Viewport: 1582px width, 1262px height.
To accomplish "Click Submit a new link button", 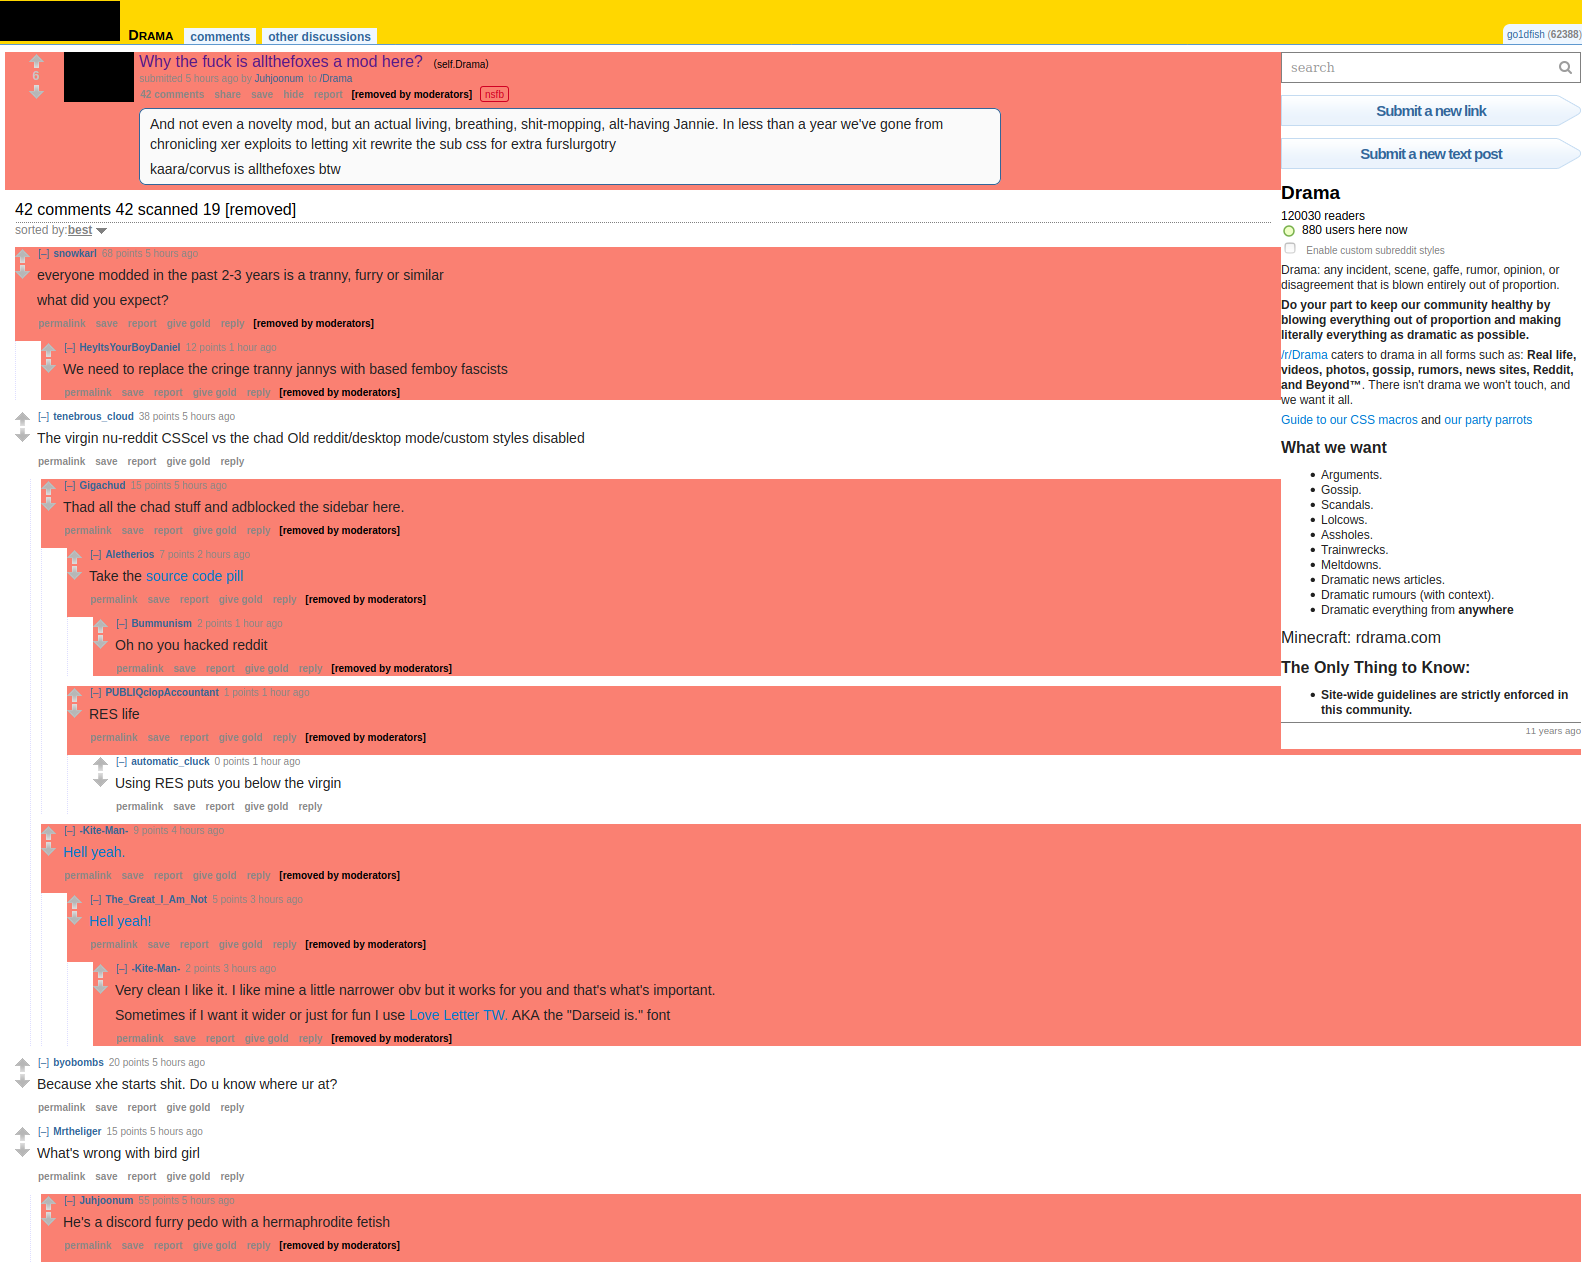I will [x=1431, y=111].
